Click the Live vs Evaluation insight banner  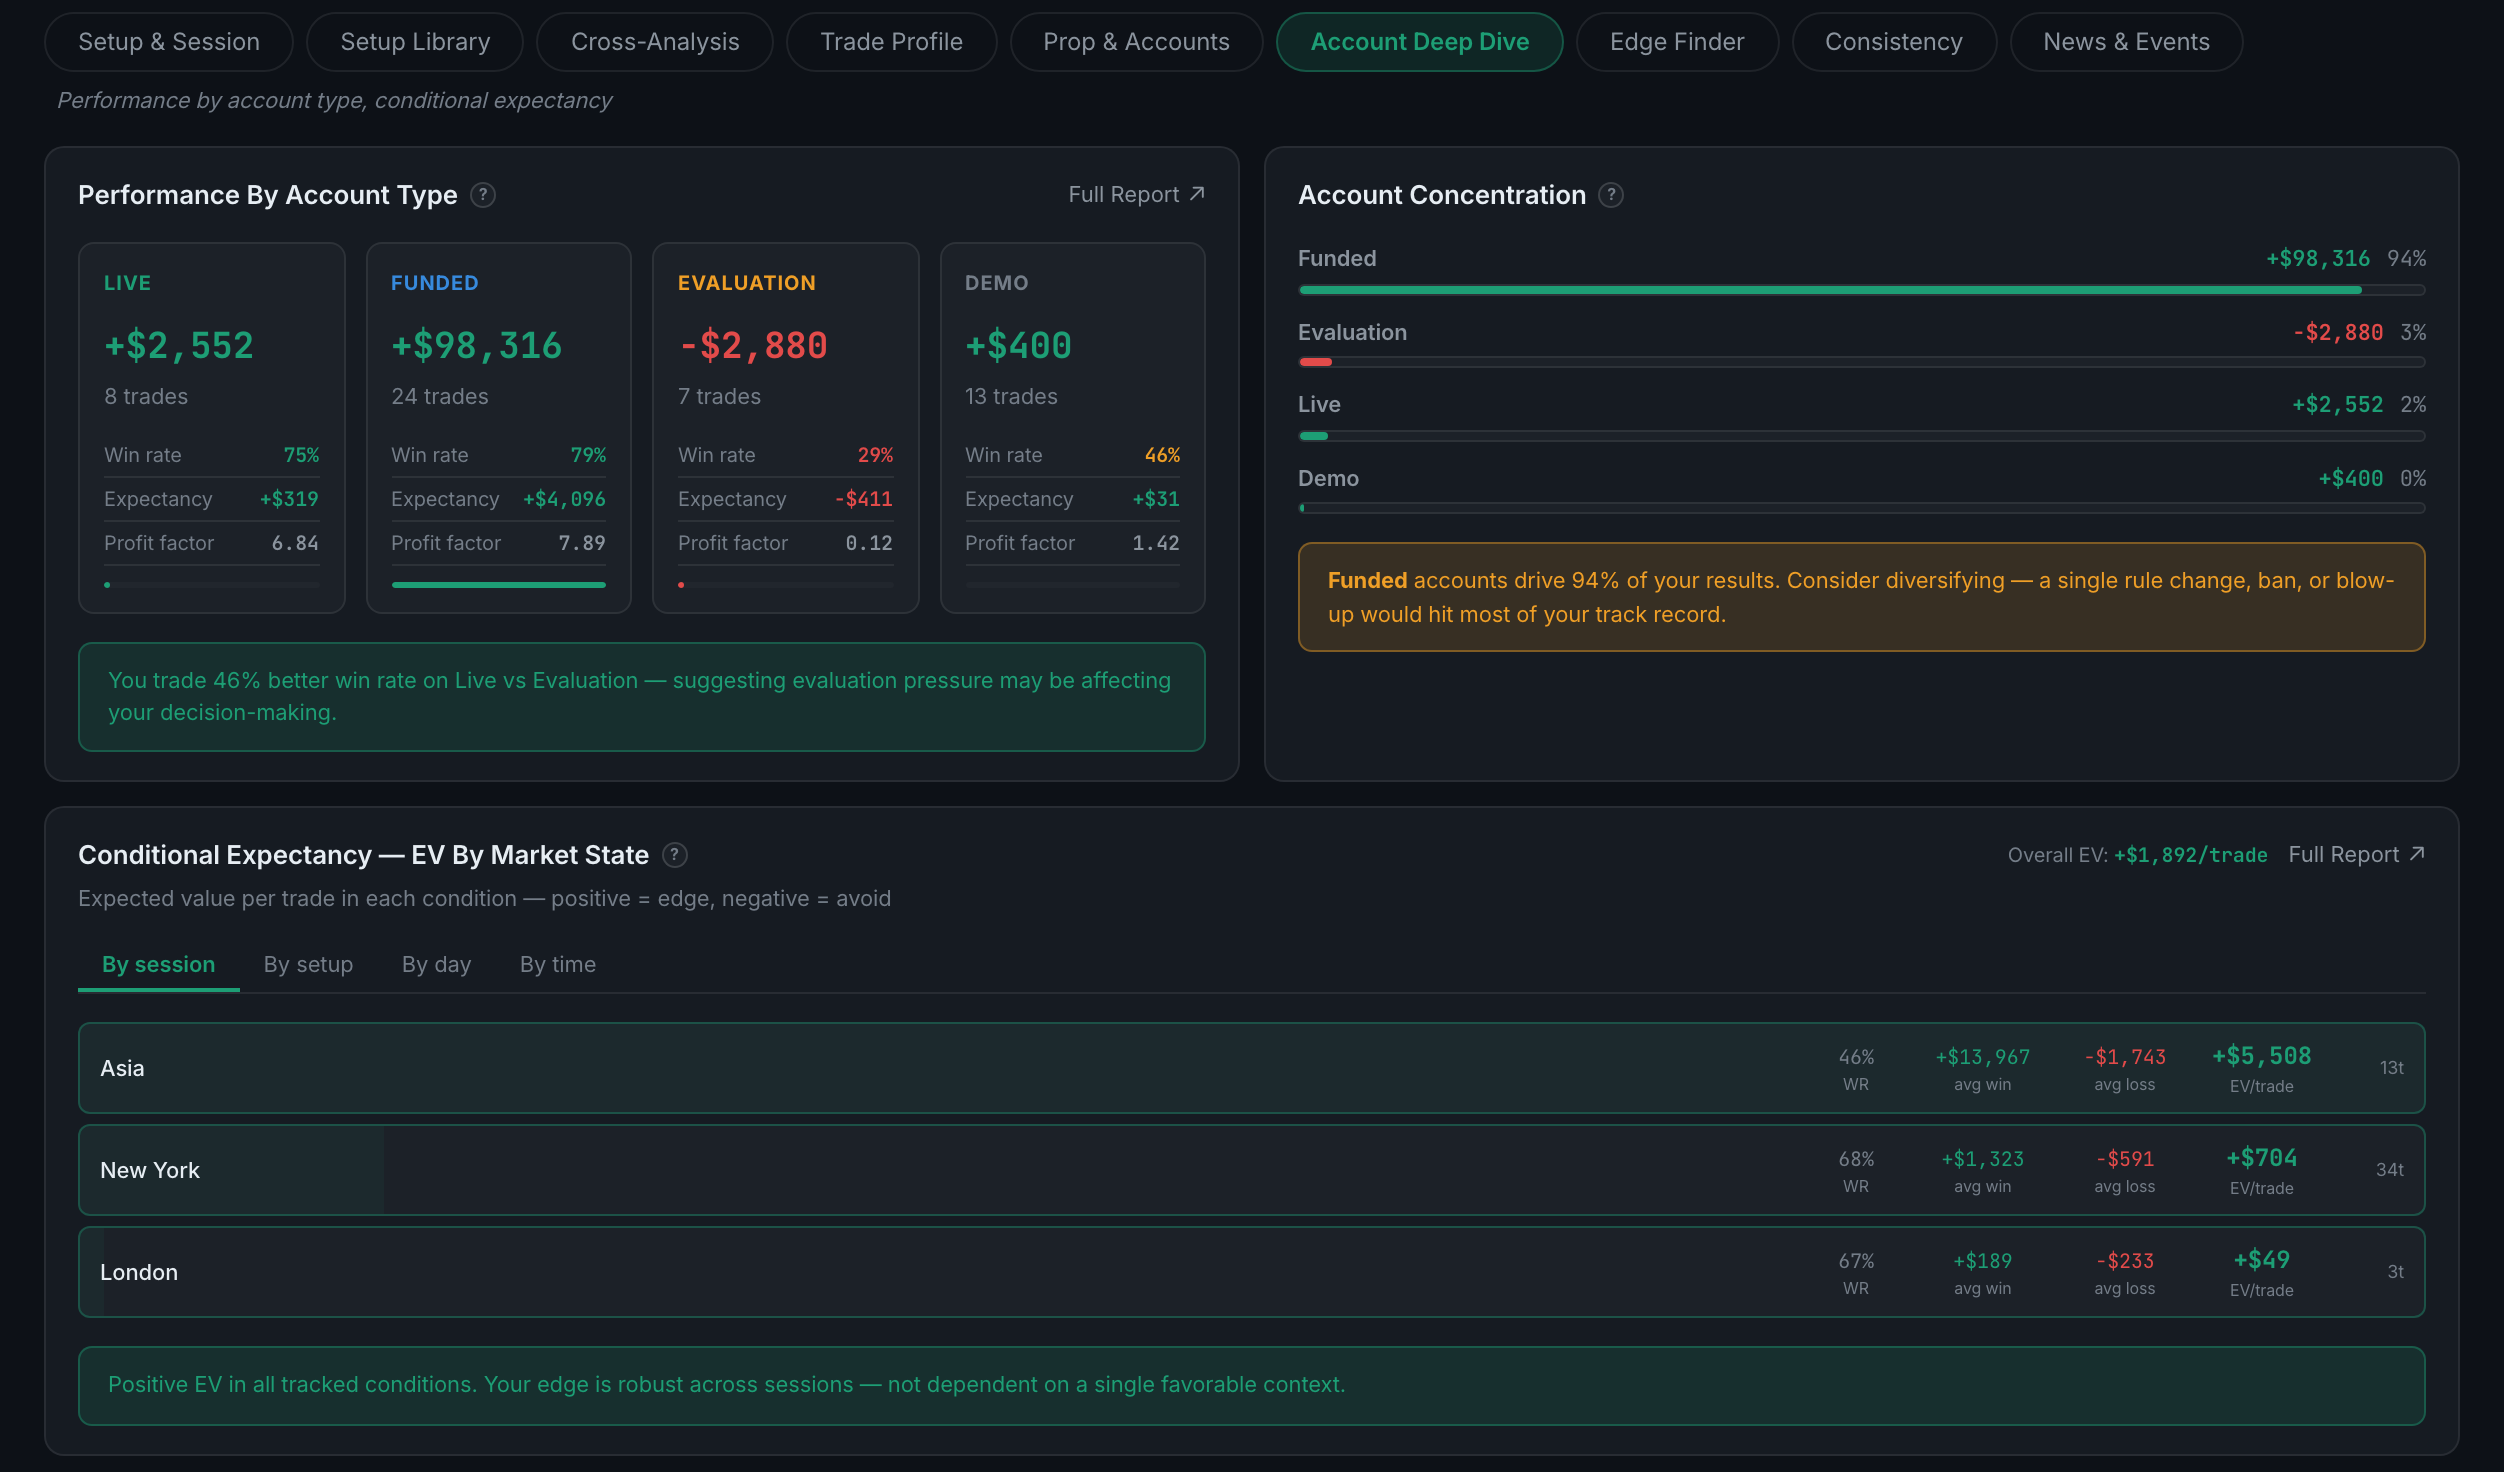(642, 697)
